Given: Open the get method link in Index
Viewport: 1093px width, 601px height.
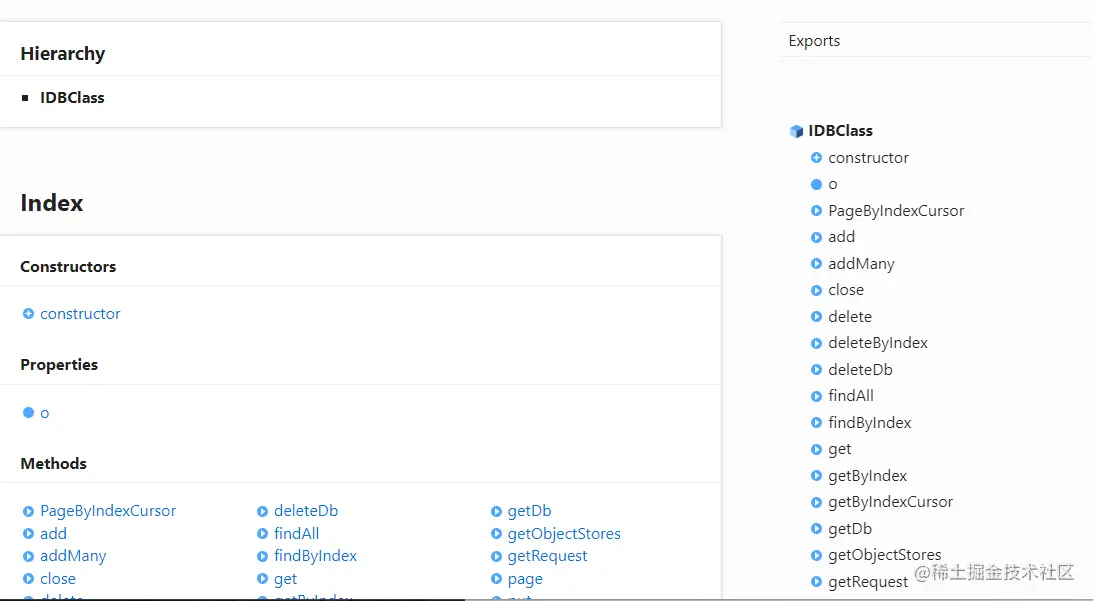Looking at the screenshot, I should click(285, 579).
